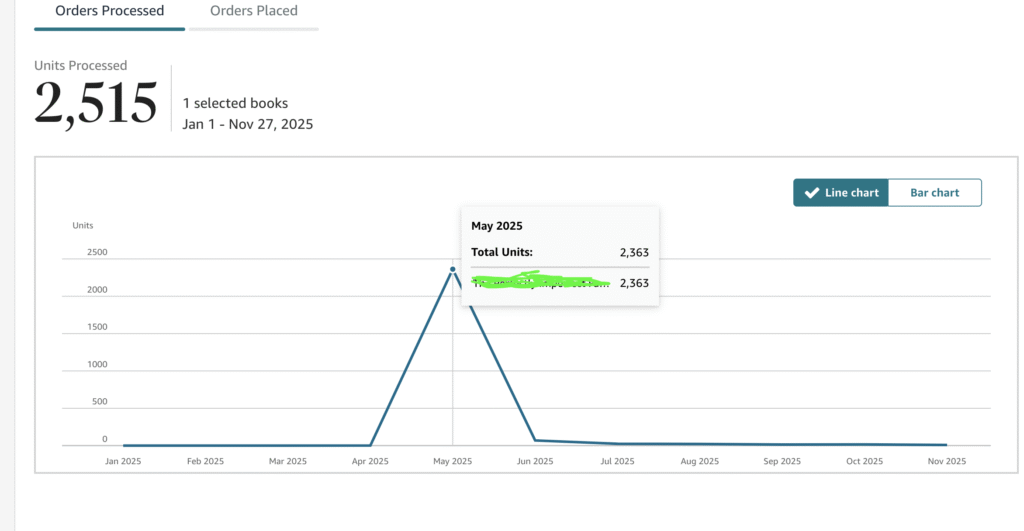
Task: Click the line's Nov 2025 endpoint
Action: (946, 445)
